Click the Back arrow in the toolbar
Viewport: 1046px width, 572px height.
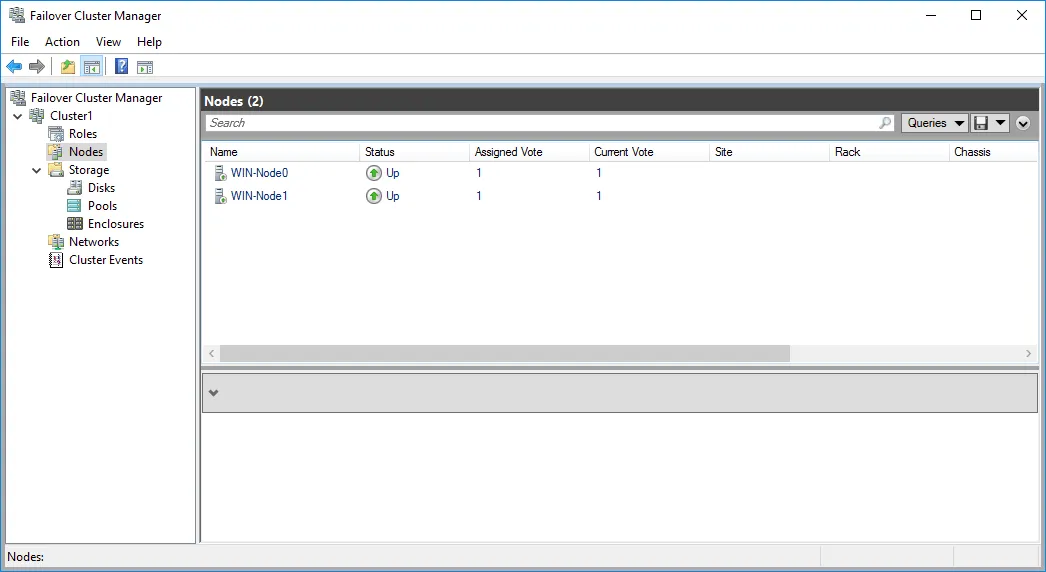coord(14,67)
